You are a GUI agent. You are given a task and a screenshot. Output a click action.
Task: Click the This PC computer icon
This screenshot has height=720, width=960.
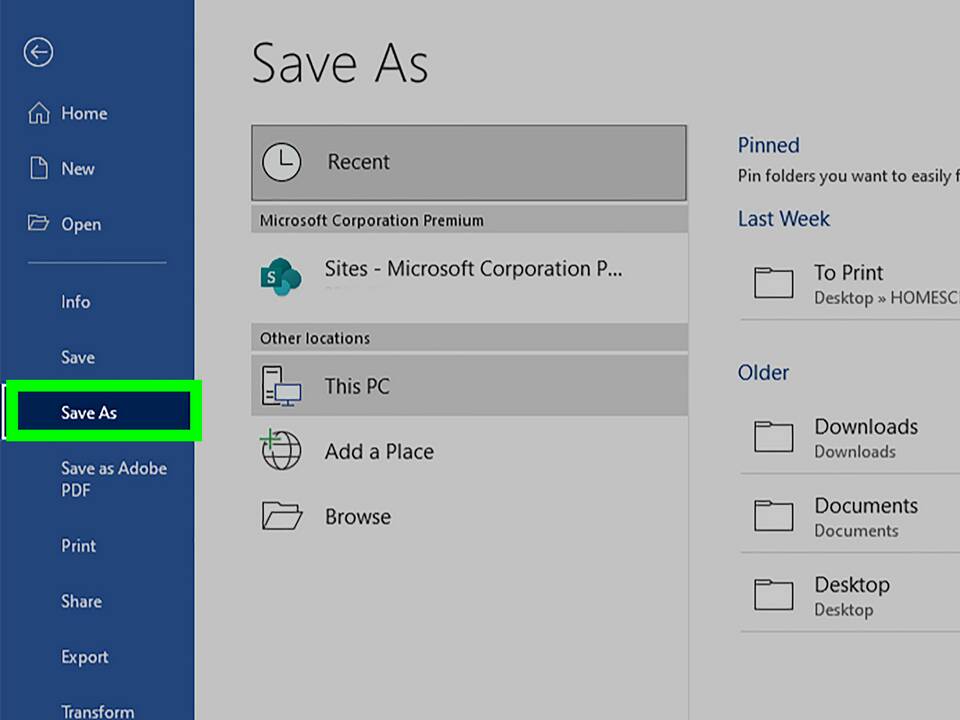[281, 386]
